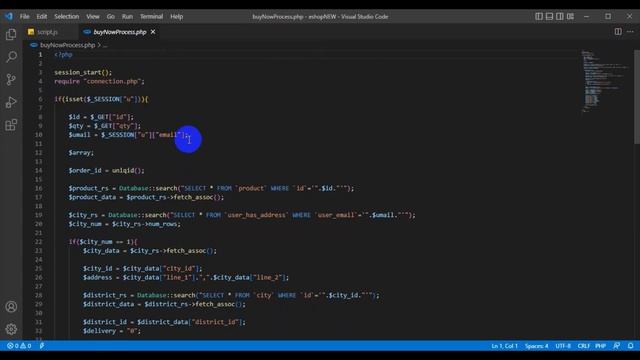Open the View menu
Screen dimensions: 640x360
coord(93,16)
